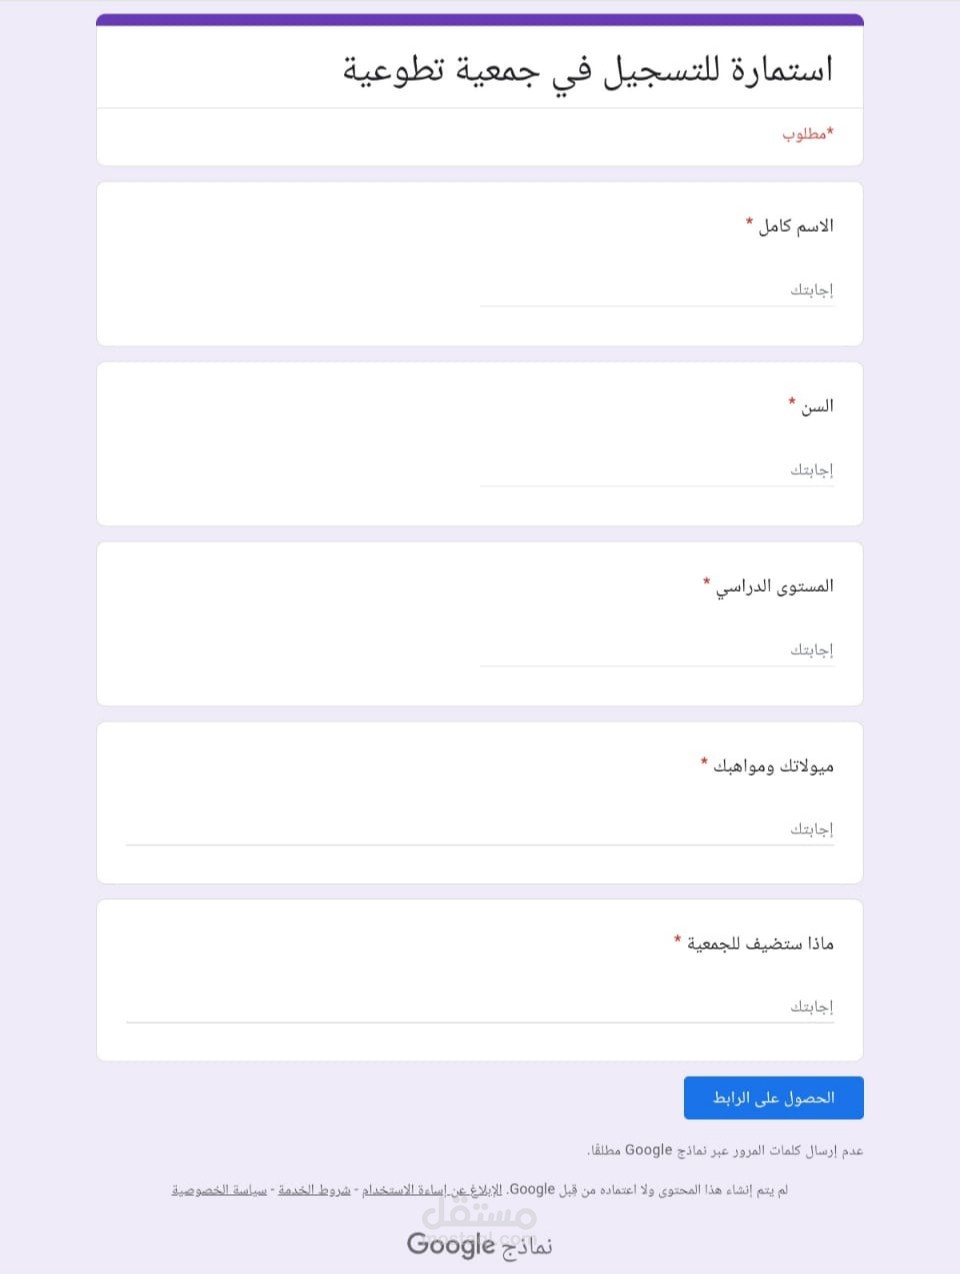The height and width of the screenshot is (1274, 960).
Task: Click the الاسم كامل answer field
Action: pos(657,290)
